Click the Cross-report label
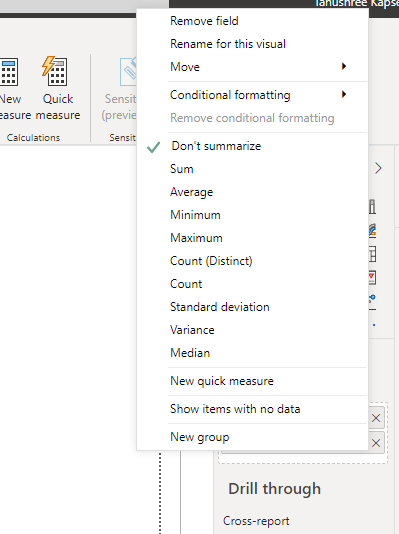 coord(256,521)
